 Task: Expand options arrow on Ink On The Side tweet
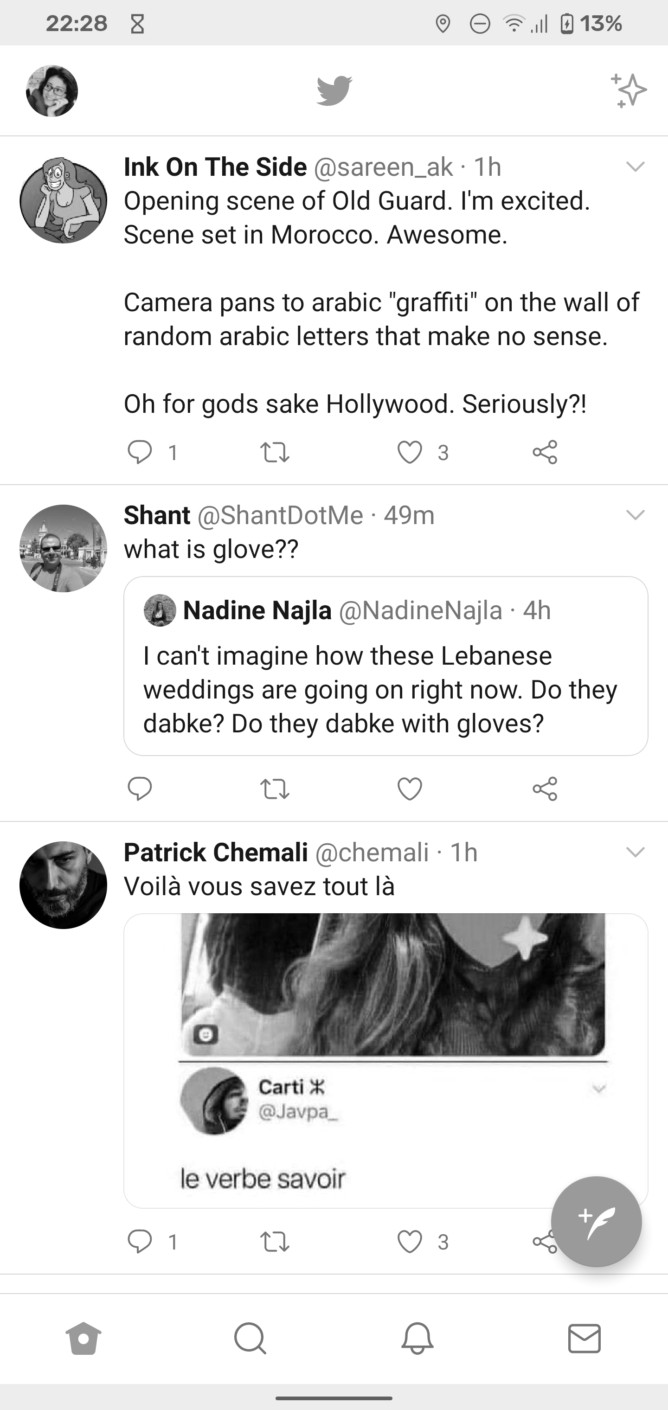635,167
